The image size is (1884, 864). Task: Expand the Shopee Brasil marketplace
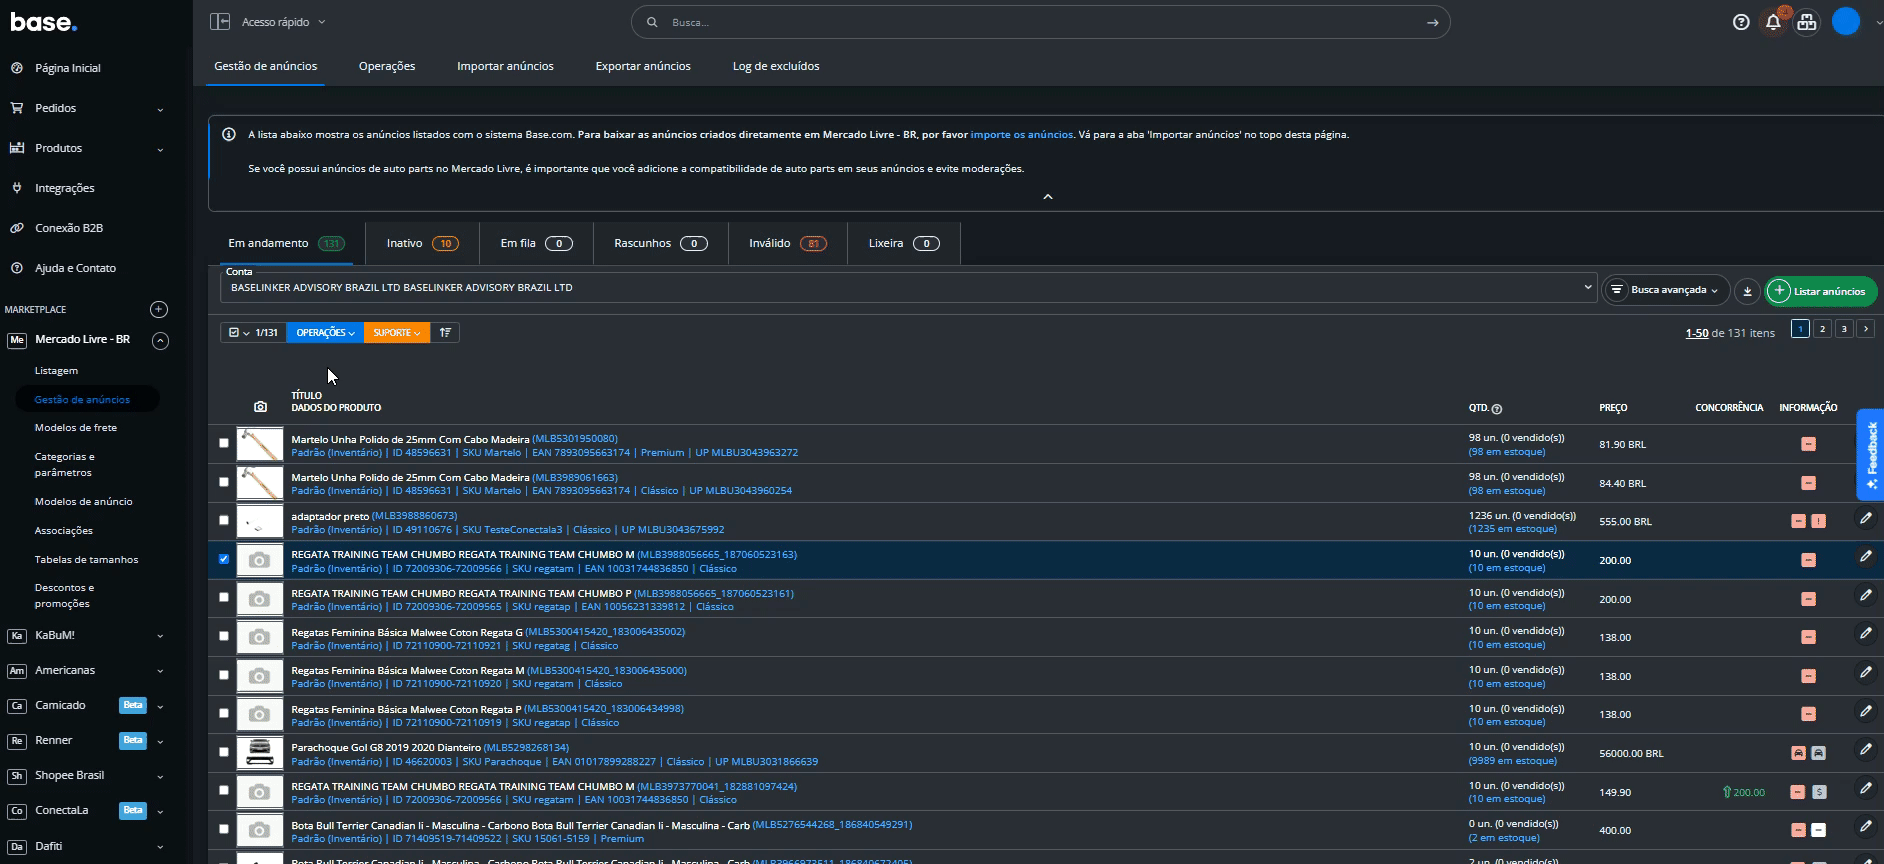click(160, 776)
